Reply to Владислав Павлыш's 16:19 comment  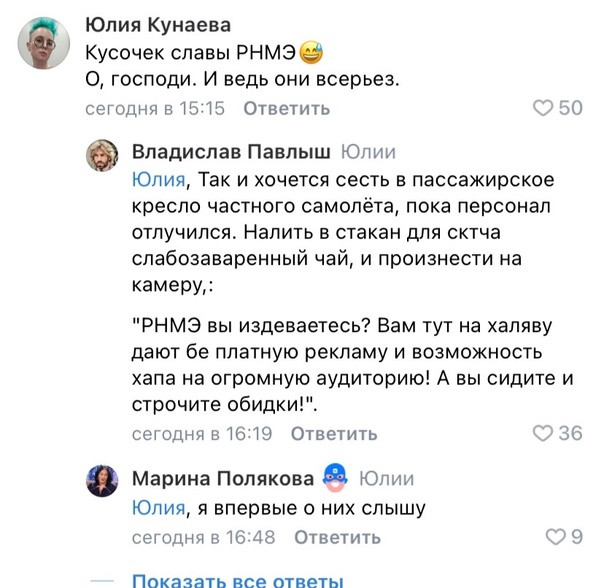334,433
